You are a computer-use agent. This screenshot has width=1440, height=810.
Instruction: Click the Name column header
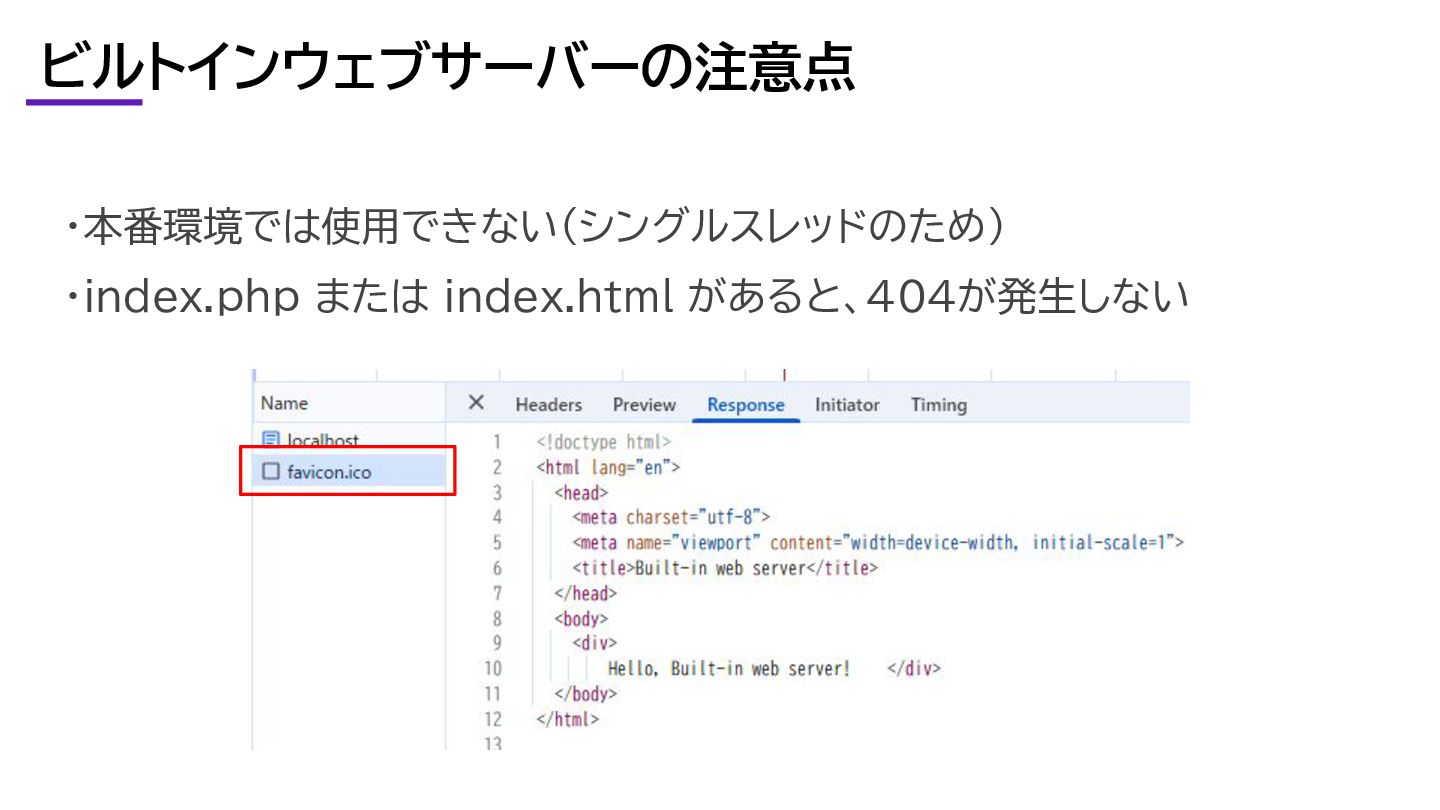pos(284,403)
